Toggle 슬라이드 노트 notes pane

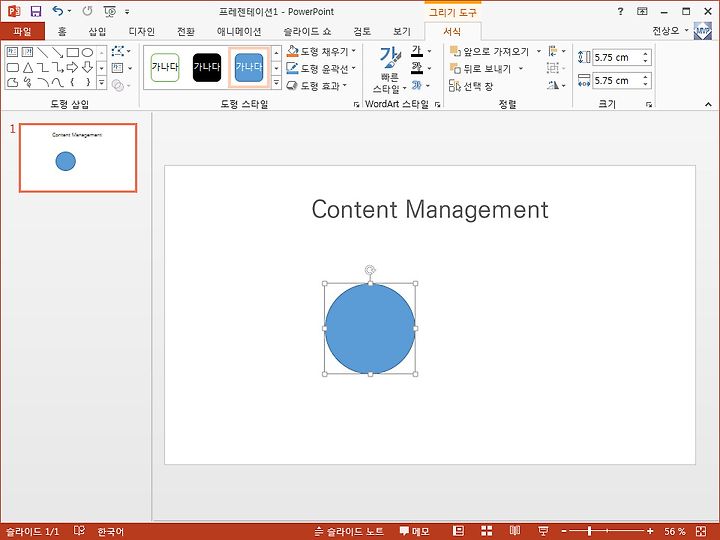click(x=349, y=531)
